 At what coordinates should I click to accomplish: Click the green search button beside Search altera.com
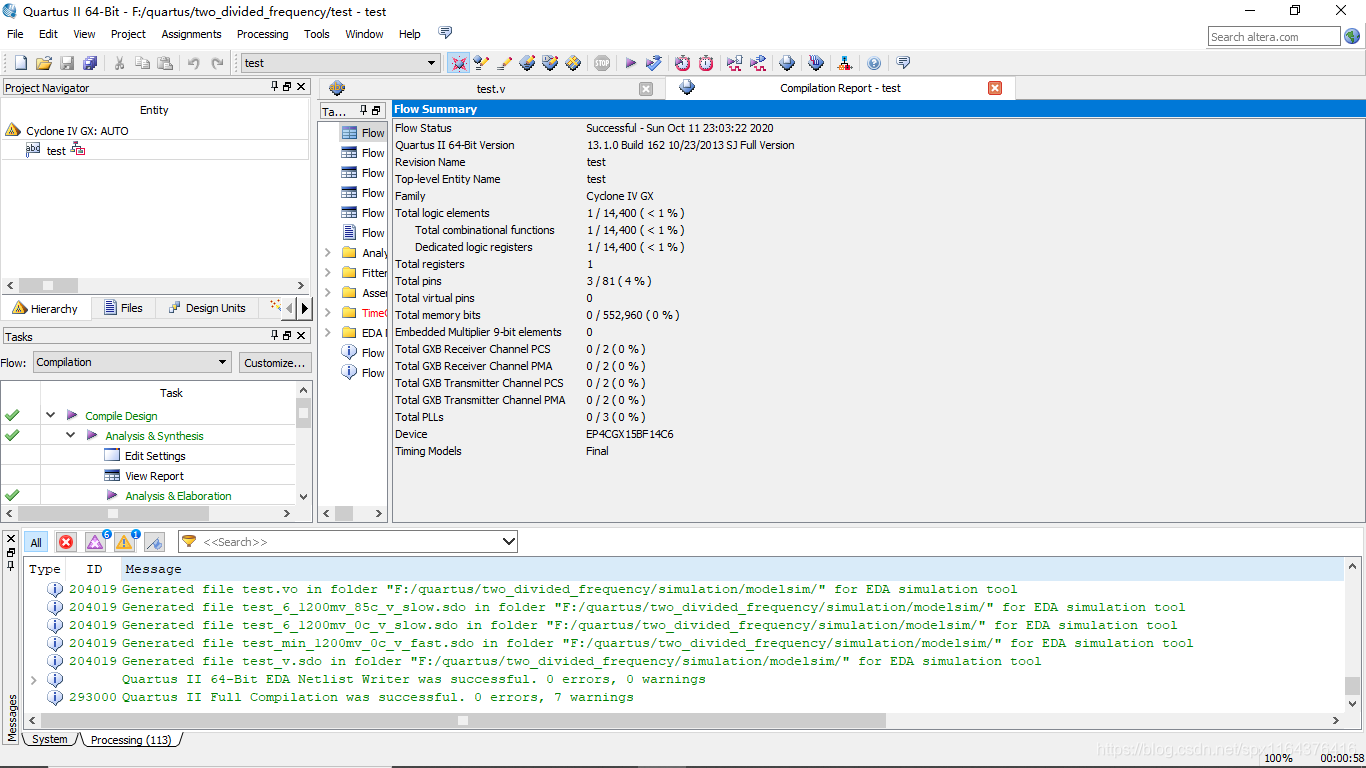pos(1352,36)
